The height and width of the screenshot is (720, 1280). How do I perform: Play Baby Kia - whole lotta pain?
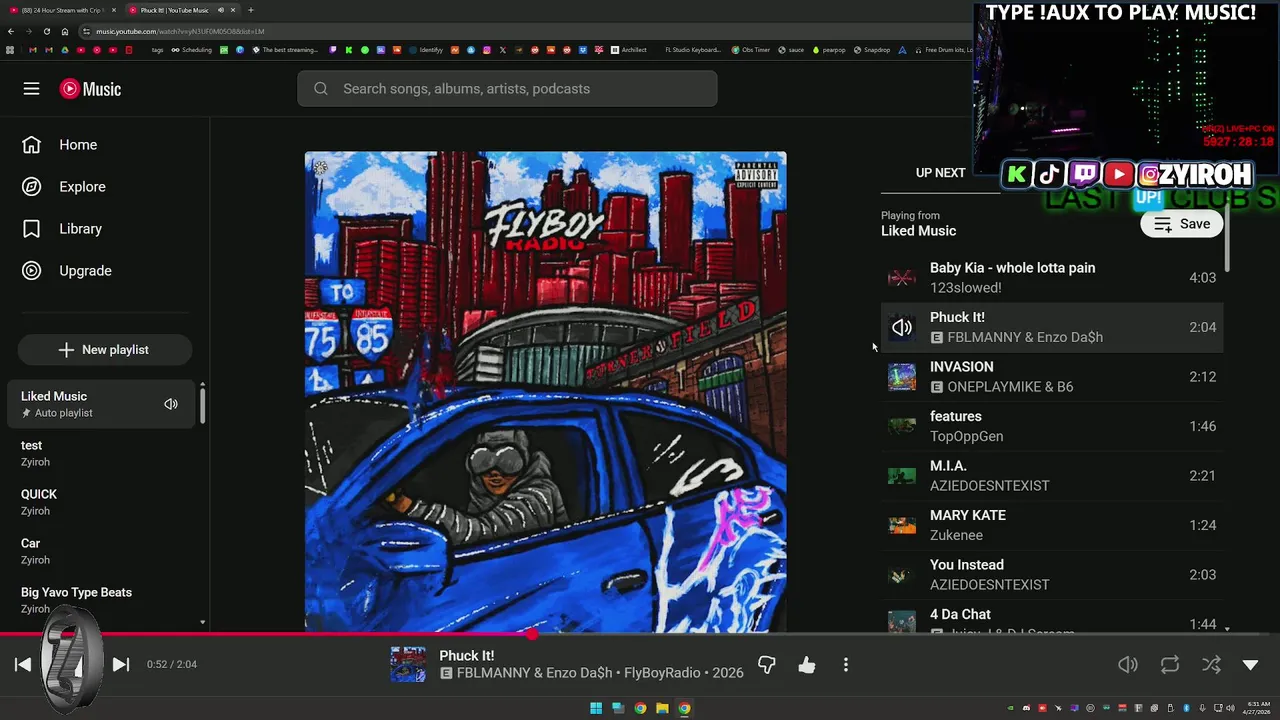[1052, 278]
